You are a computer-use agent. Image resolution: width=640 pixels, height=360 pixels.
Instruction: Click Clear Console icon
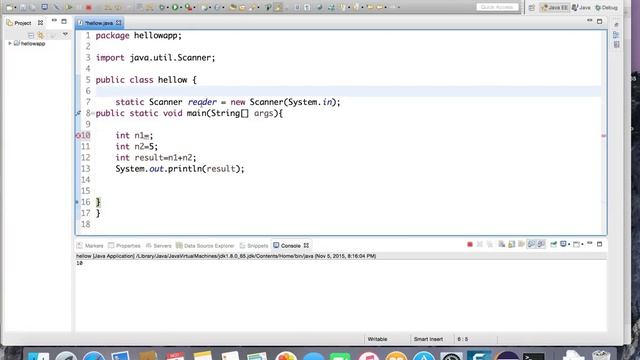tap(501, 244)
